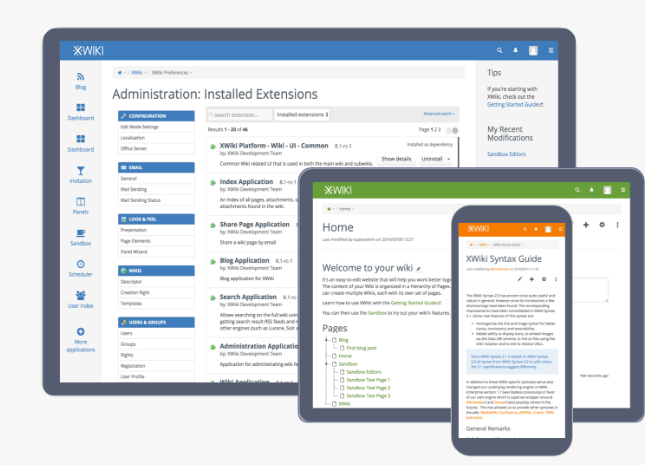Open notifications bell in green tablet header
Image resolution: width=645 pixels, height=465 pixels.
[x=592, y=190]
